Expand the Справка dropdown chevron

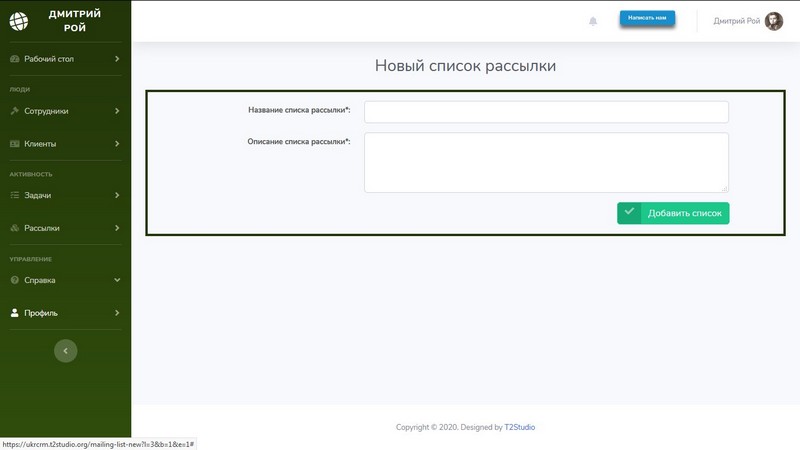tap(117, 281)
